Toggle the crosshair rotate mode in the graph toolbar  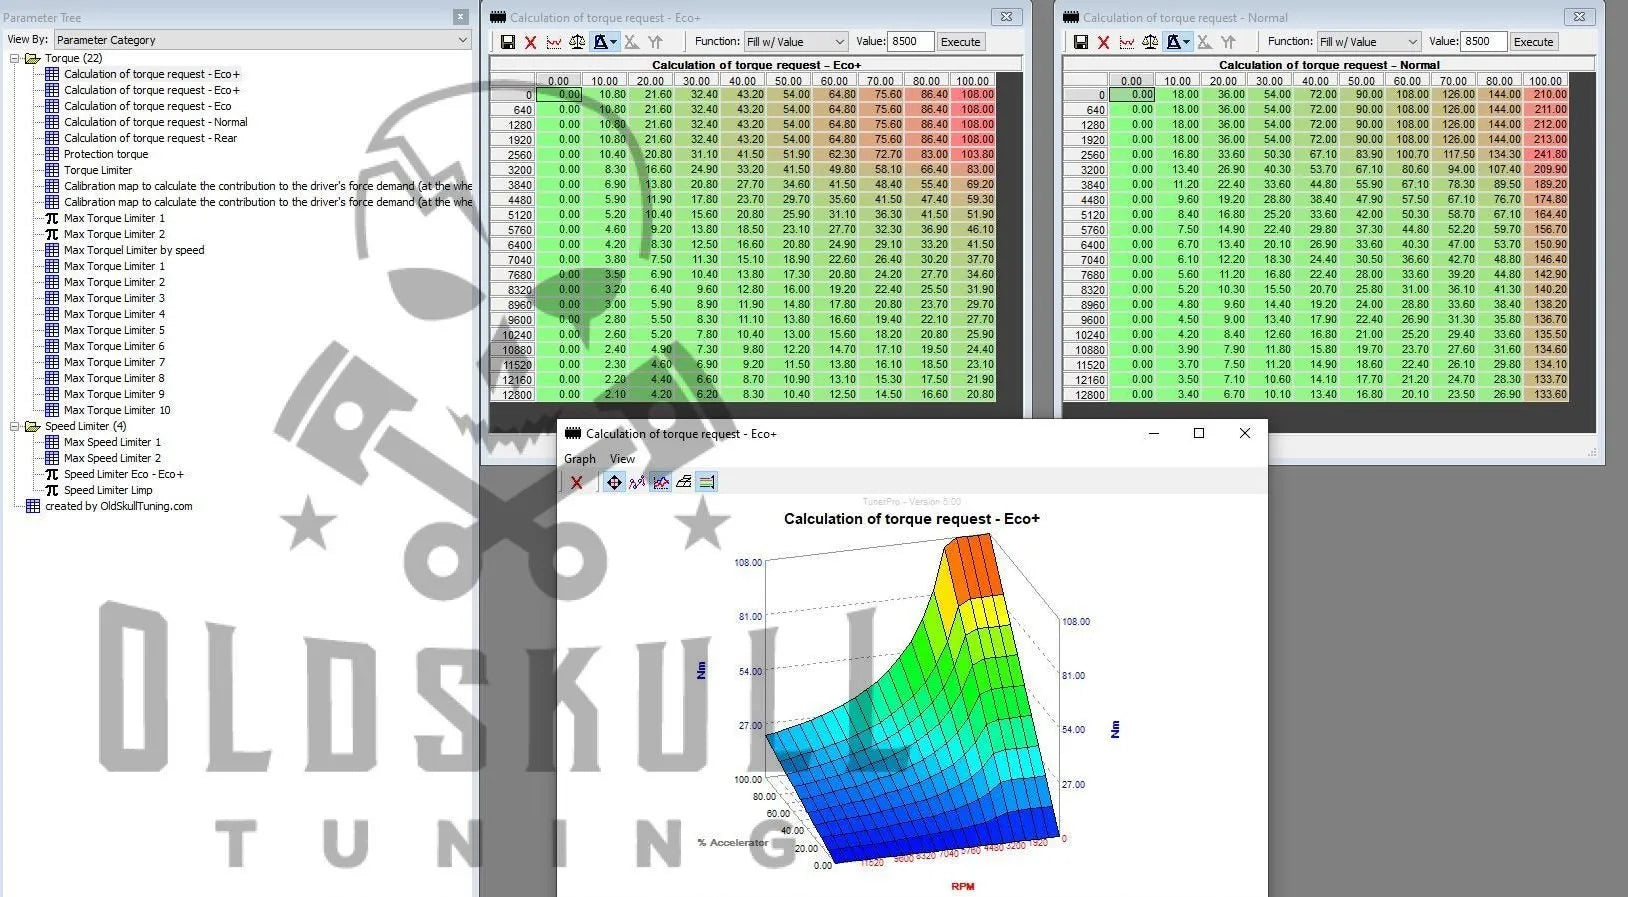pos(614,482)
